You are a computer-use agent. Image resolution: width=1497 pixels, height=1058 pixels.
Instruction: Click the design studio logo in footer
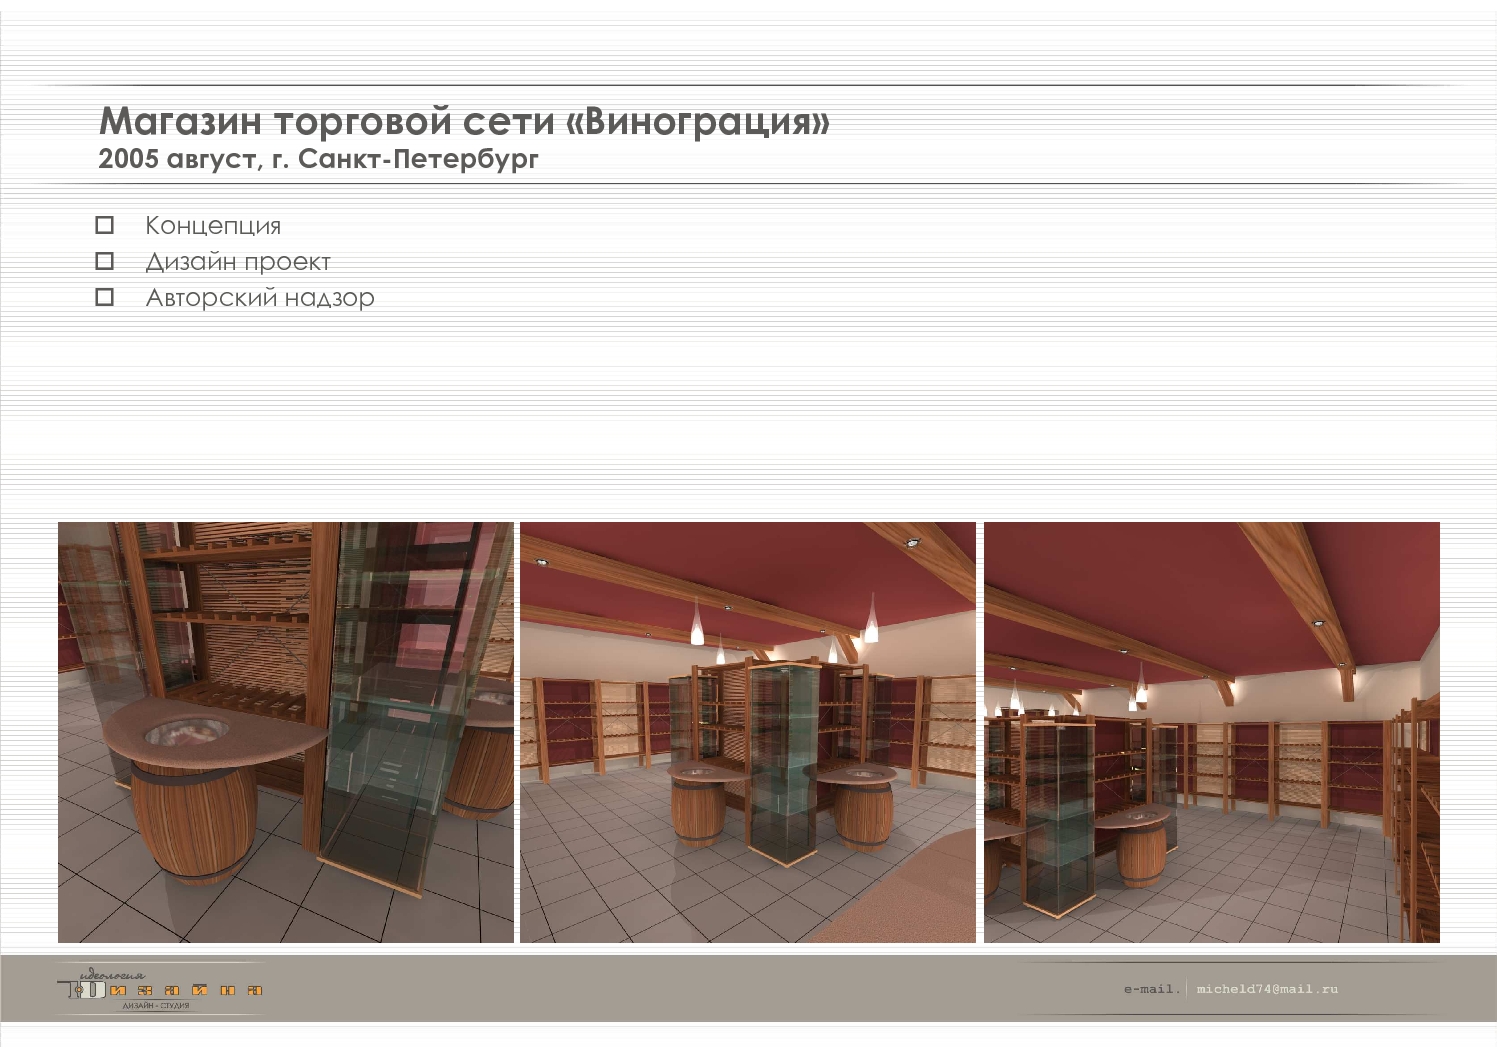(x=160, y=988)
